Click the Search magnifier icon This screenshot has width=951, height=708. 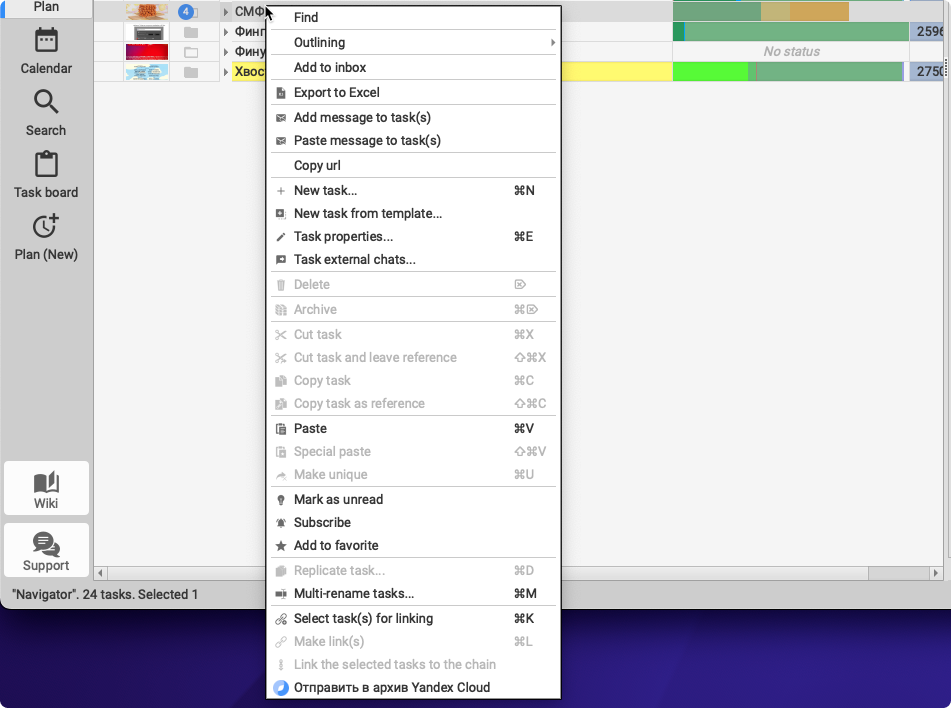[46, 102]
